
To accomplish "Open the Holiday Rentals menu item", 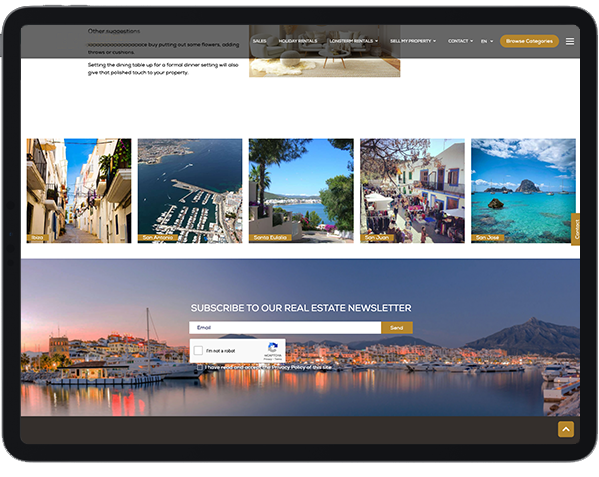I will 298,41.
